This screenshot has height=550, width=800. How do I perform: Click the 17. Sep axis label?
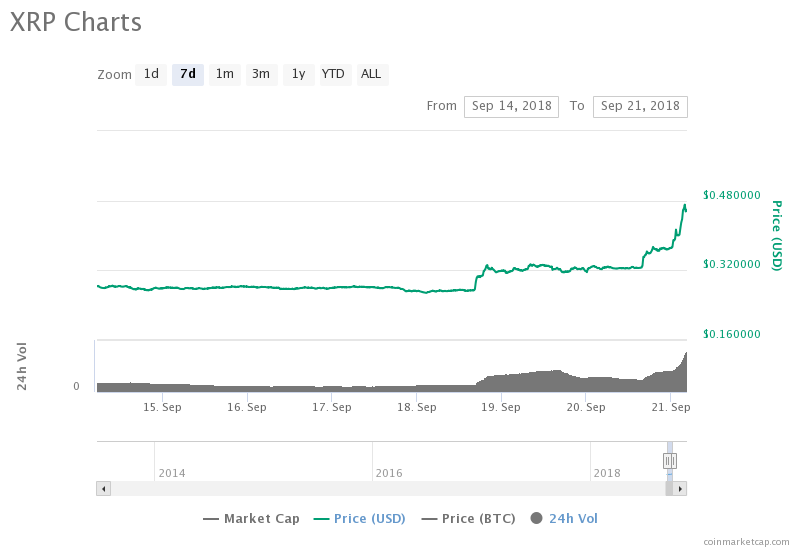[x=332, y=407]
